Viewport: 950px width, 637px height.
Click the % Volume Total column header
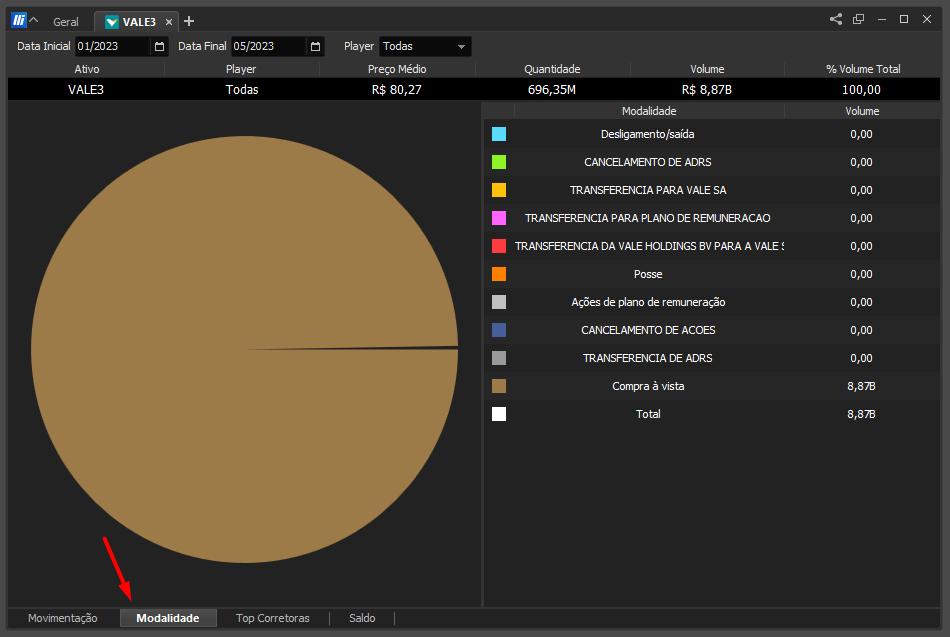[x=863, y=69]
